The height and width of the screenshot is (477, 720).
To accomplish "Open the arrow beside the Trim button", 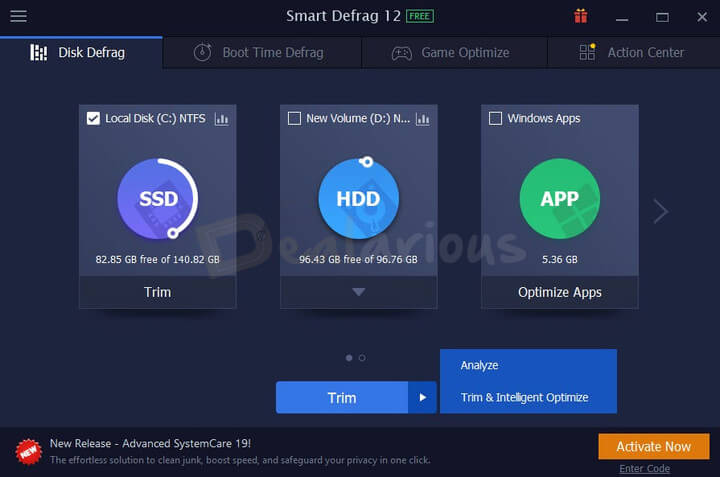I will click(x=422, y=398).
